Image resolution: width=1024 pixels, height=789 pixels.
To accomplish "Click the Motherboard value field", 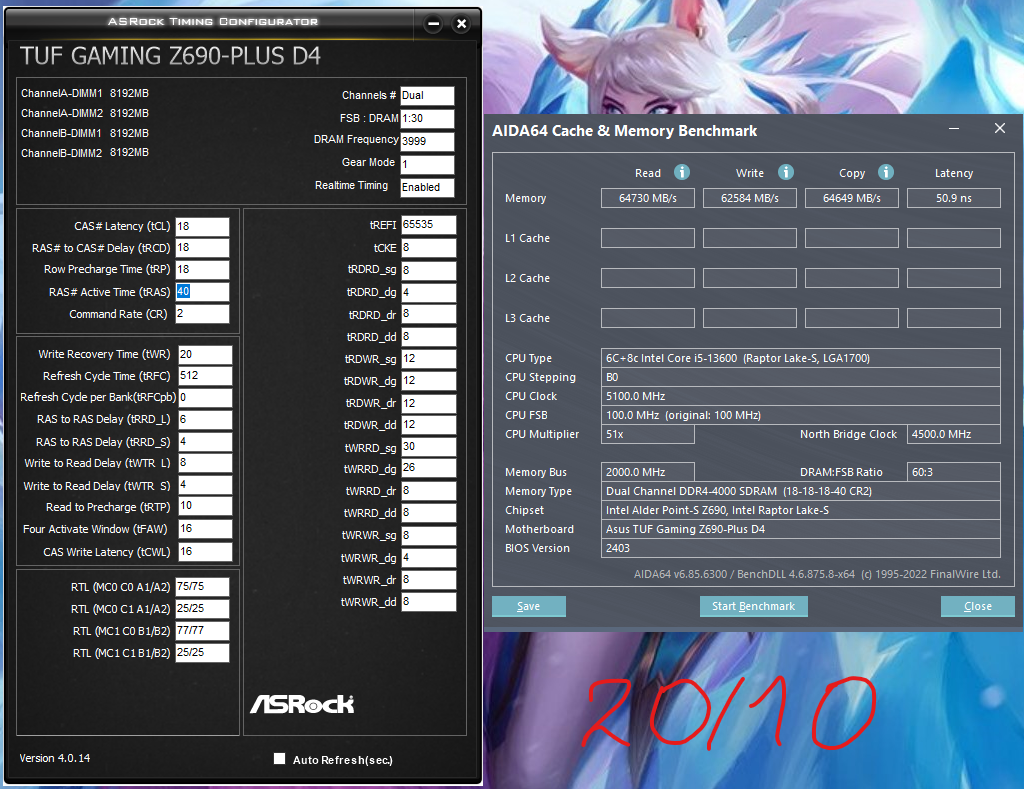I will (x=801, y=529).
